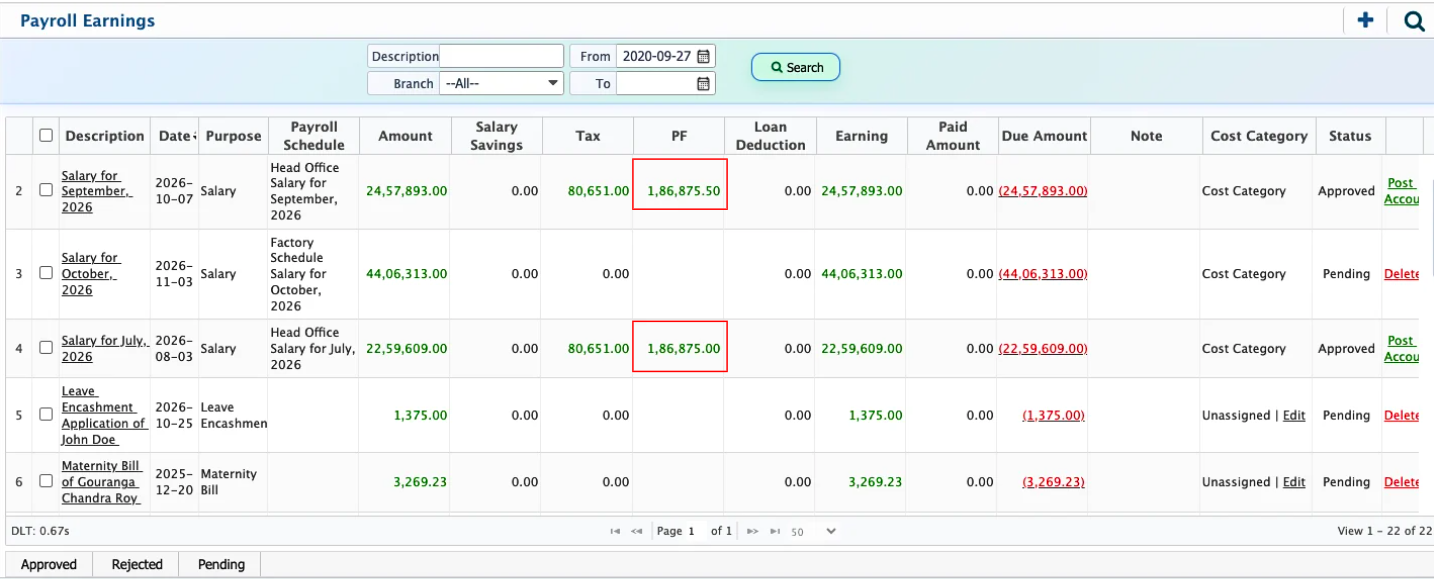Tick the select-all checkbox in the table header
The width and height of the screenshot is (1434, 579).
[x=46, y=135]
